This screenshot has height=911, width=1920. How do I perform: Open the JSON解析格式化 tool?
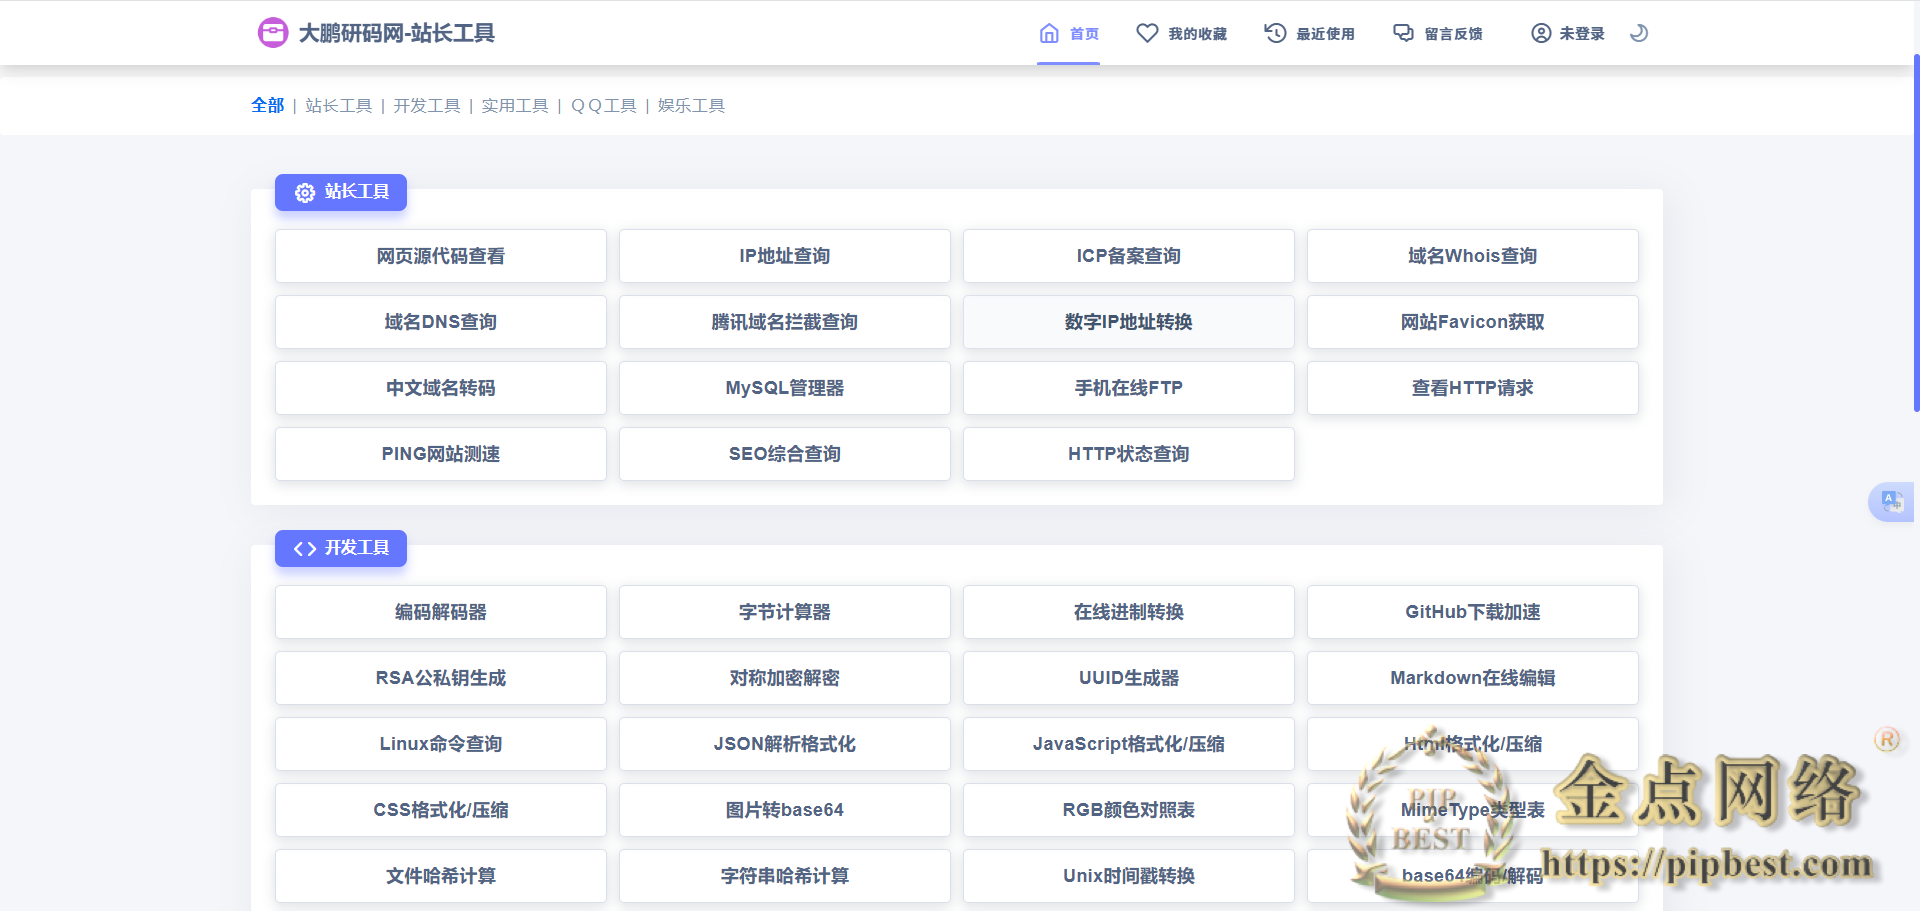coord(784,744)
